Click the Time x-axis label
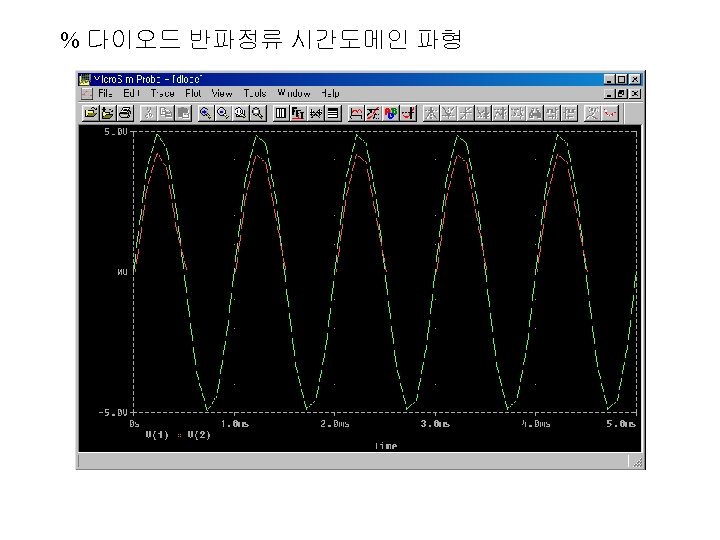Image resolution: width=720 pixels, height=540 pixels. pyautogui.click(x=386, y=446)
